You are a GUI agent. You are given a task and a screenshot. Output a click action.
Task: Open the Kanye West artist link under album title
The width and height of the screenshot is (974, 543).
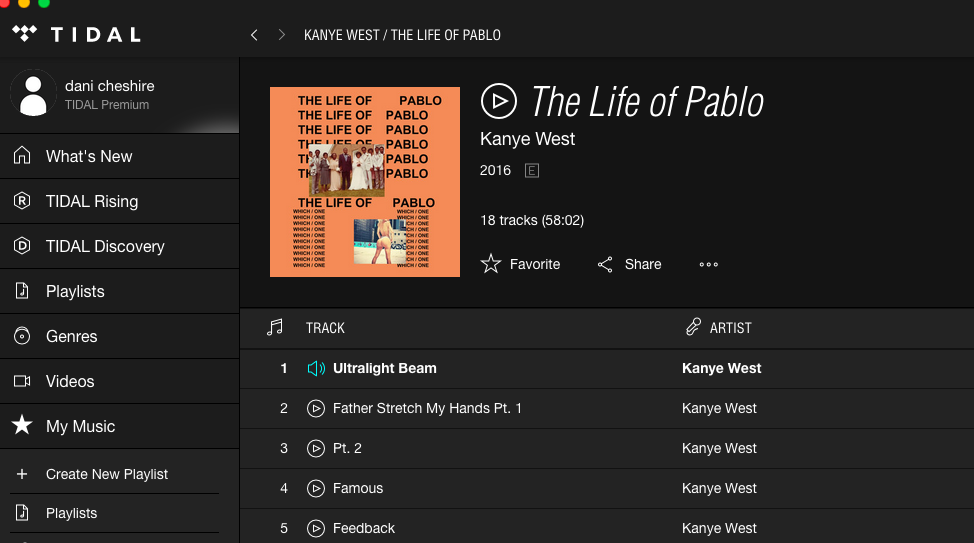pos(527,139)
